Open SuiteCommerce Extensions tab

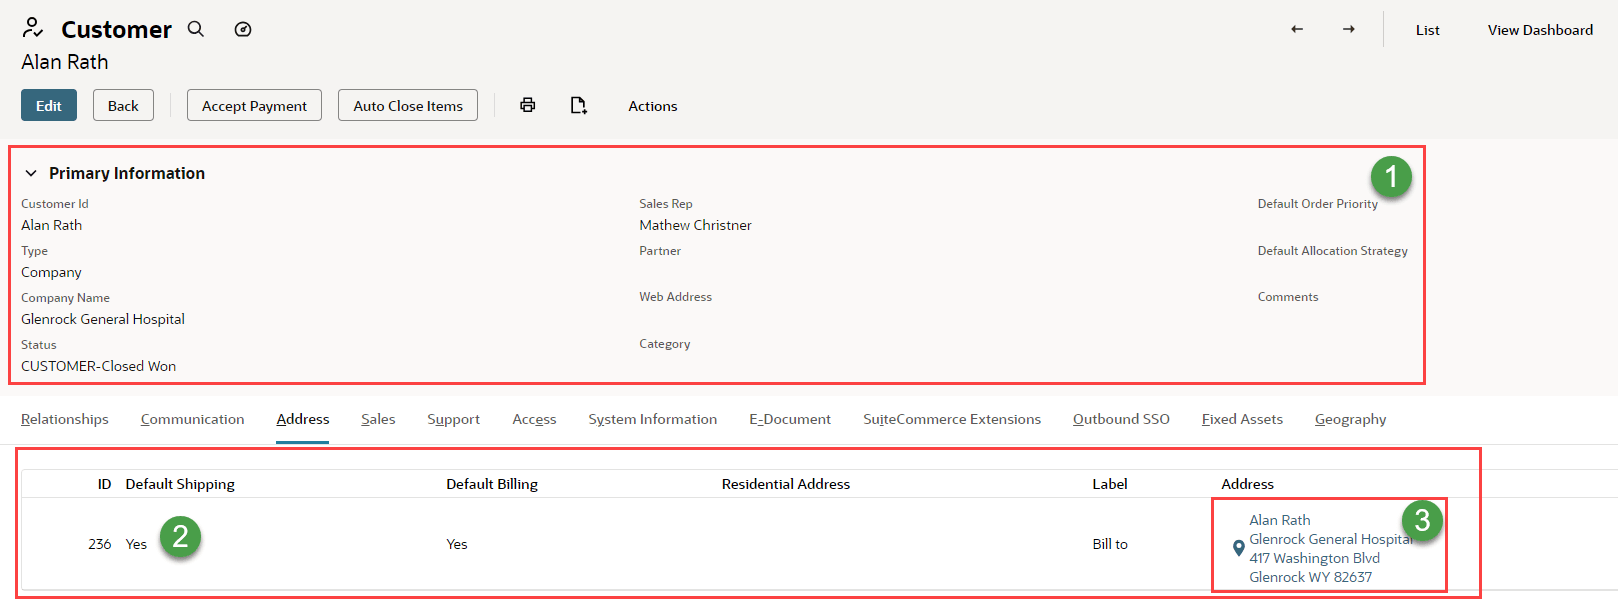[x=952, y=419]
